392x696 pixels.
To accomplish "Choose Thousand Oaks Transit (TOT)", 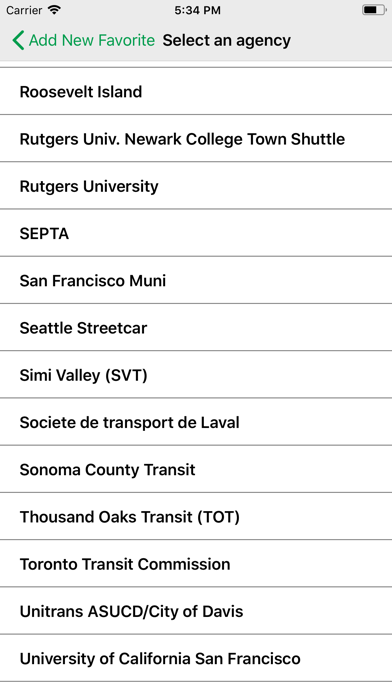I will pos(196,517).
